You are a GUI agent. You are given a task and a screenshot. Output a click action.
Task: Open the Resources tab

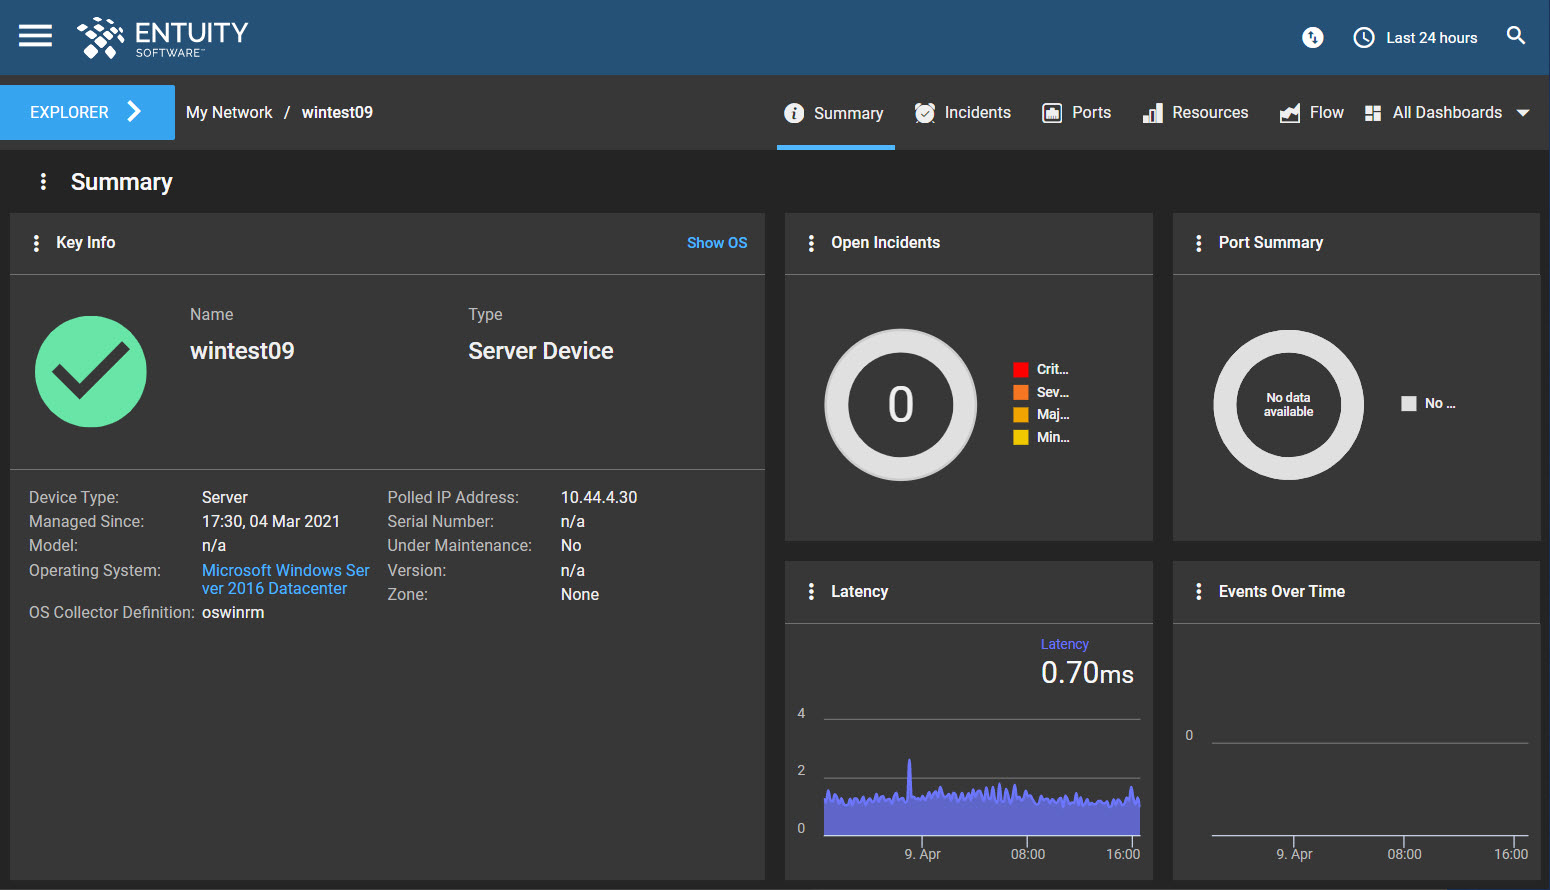pyautogui.click(x=1196, y=113)
